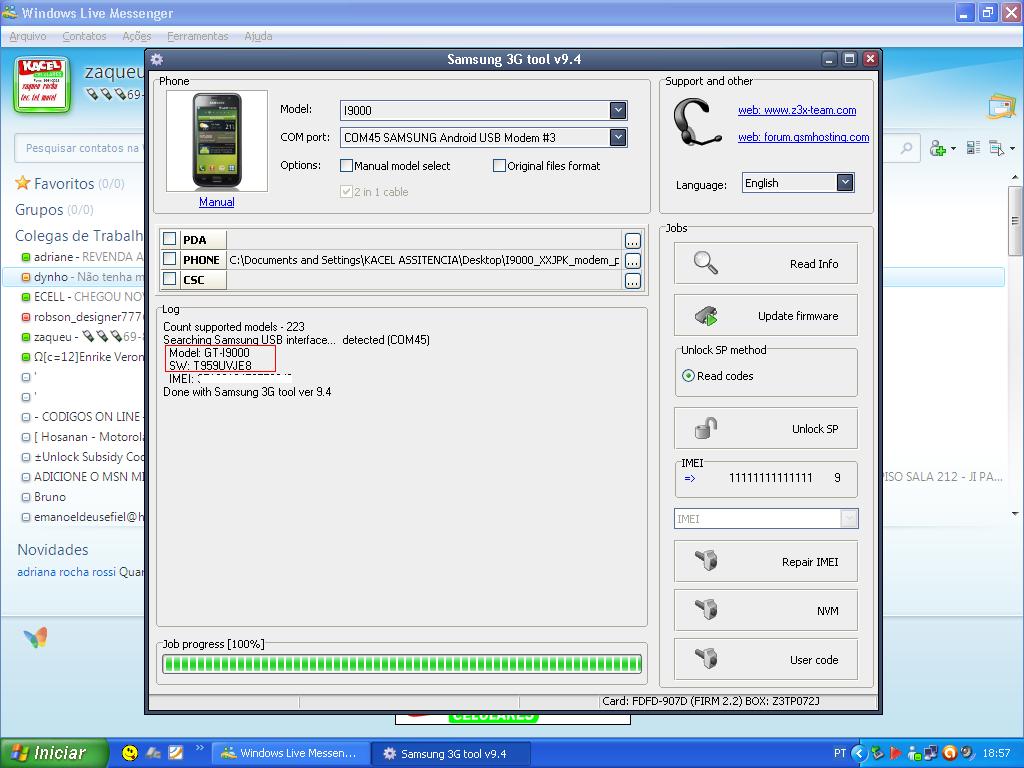Click the browse button for the PHONE file
This screenshot has height=768, width=1024.
[632, 261]
